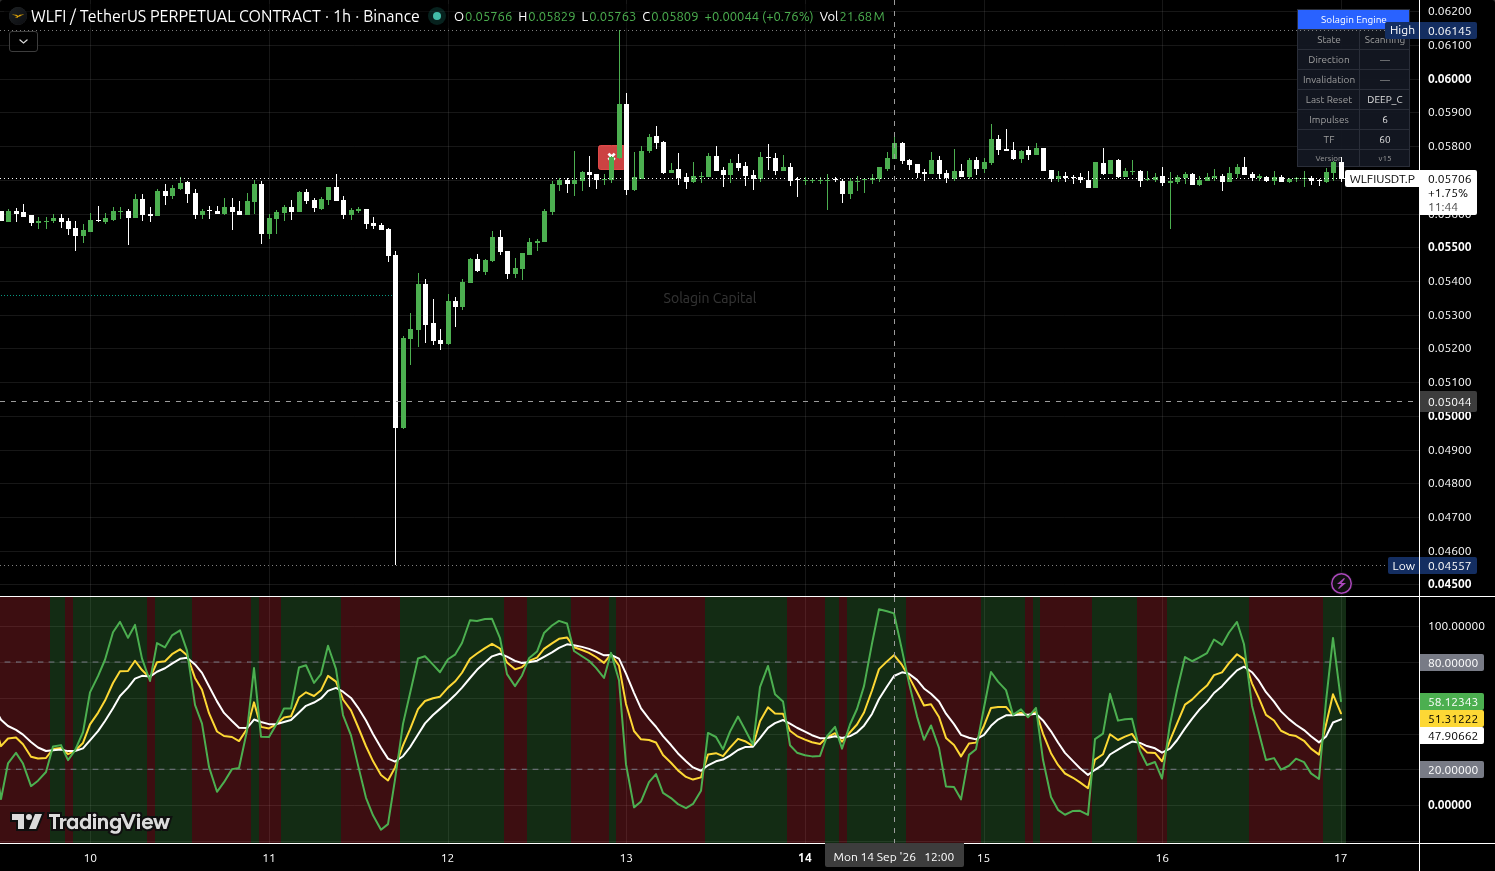The height and width of the screenshot is (871, 1495).
Task: Click the white indicator value 47.90662
Action: [1452, 736]
